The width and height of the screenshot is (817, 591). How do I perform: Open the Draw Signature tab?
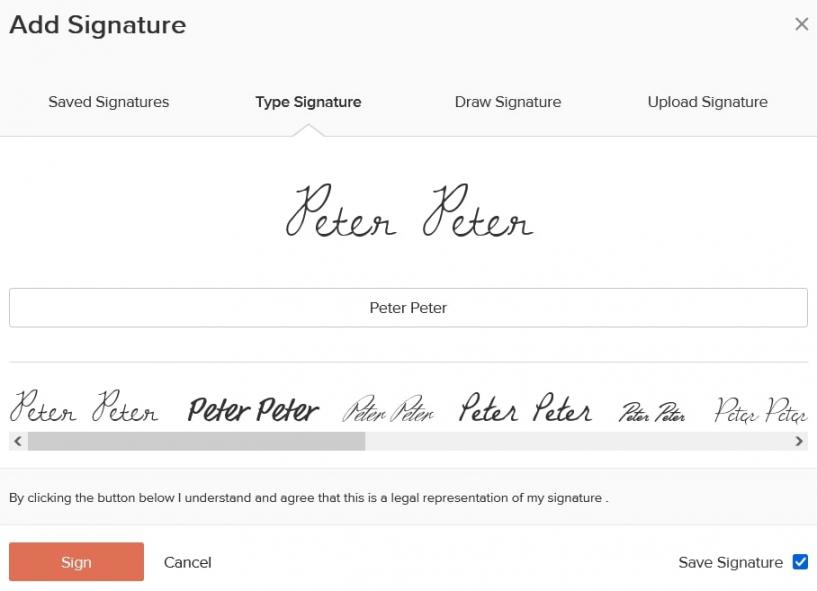[508, 102]
